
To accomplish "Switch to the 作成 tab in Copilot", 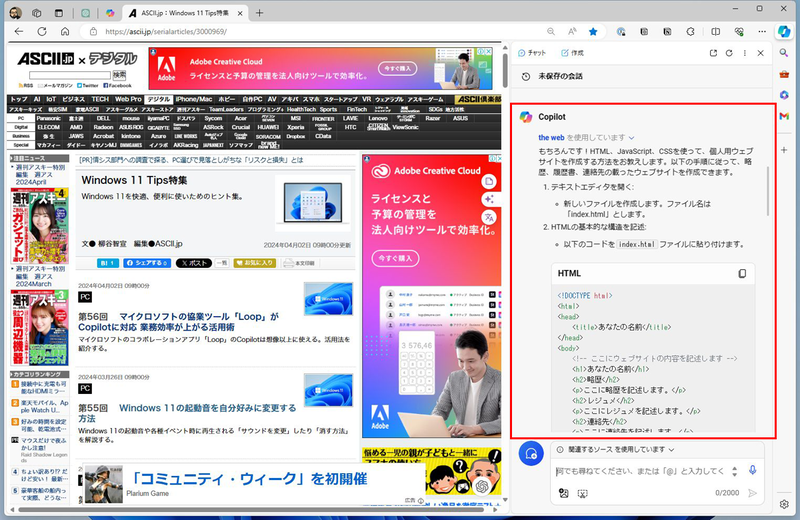I will (x=571, y=52).
